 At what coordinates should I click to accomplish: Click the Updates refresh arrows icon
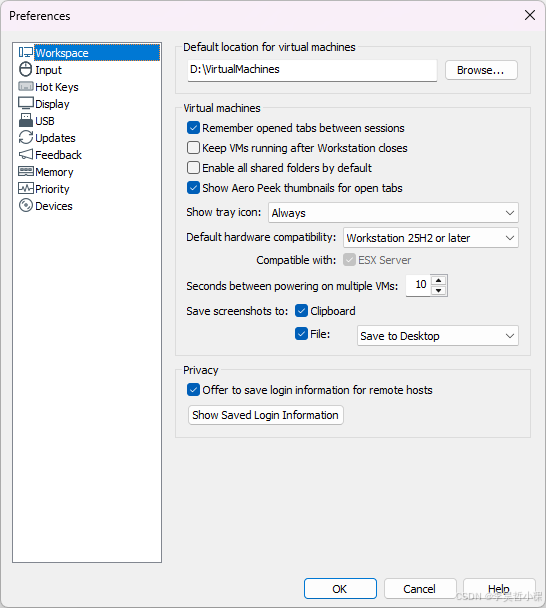[x=26, y=137]
